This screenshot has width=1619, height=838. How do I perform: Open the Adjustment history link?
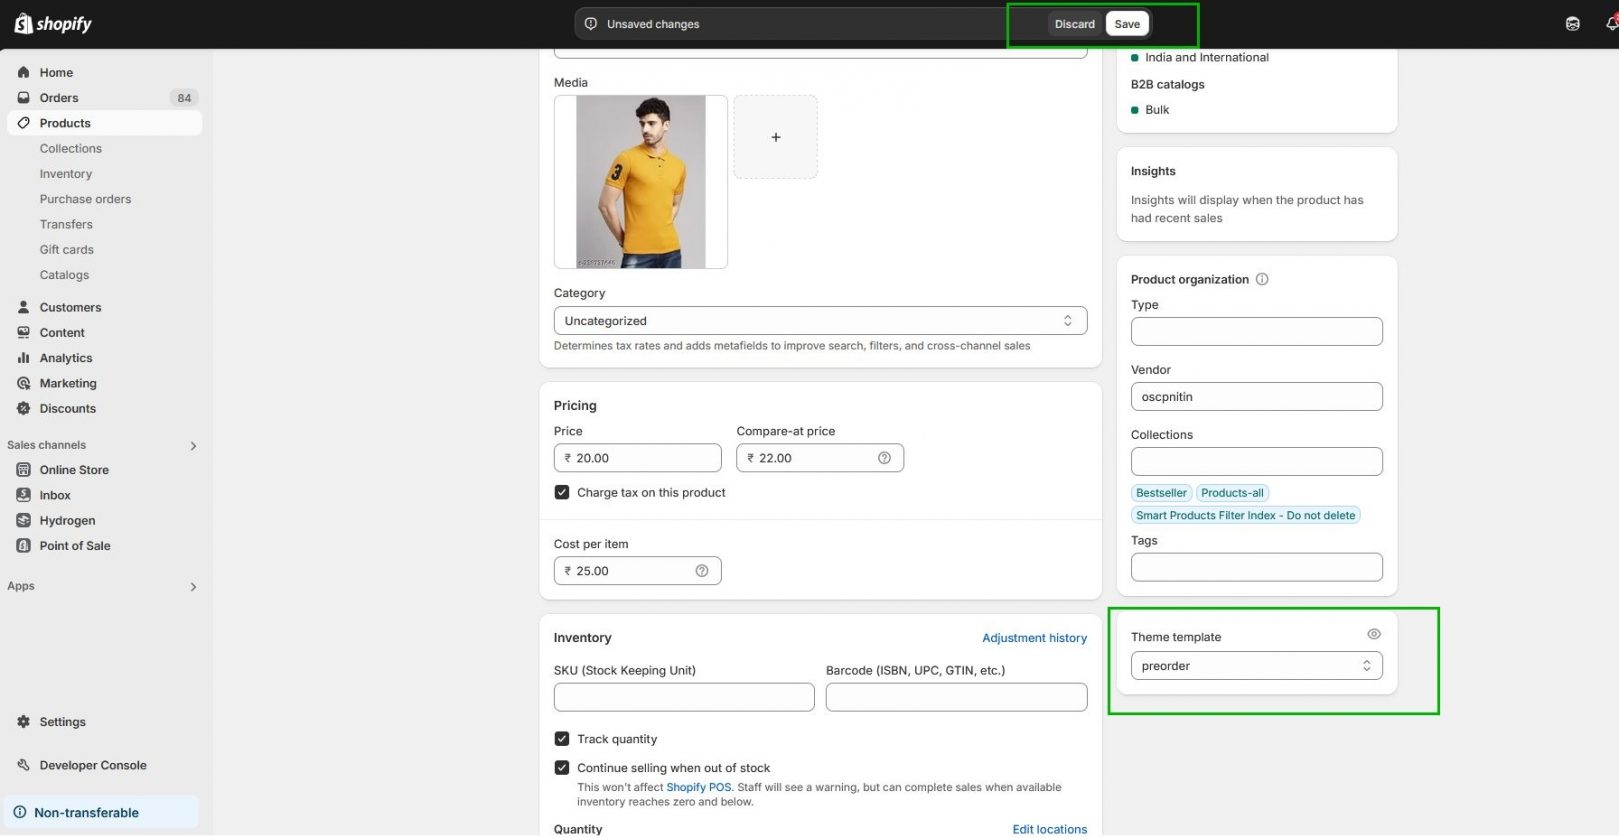coord(1034,638)
